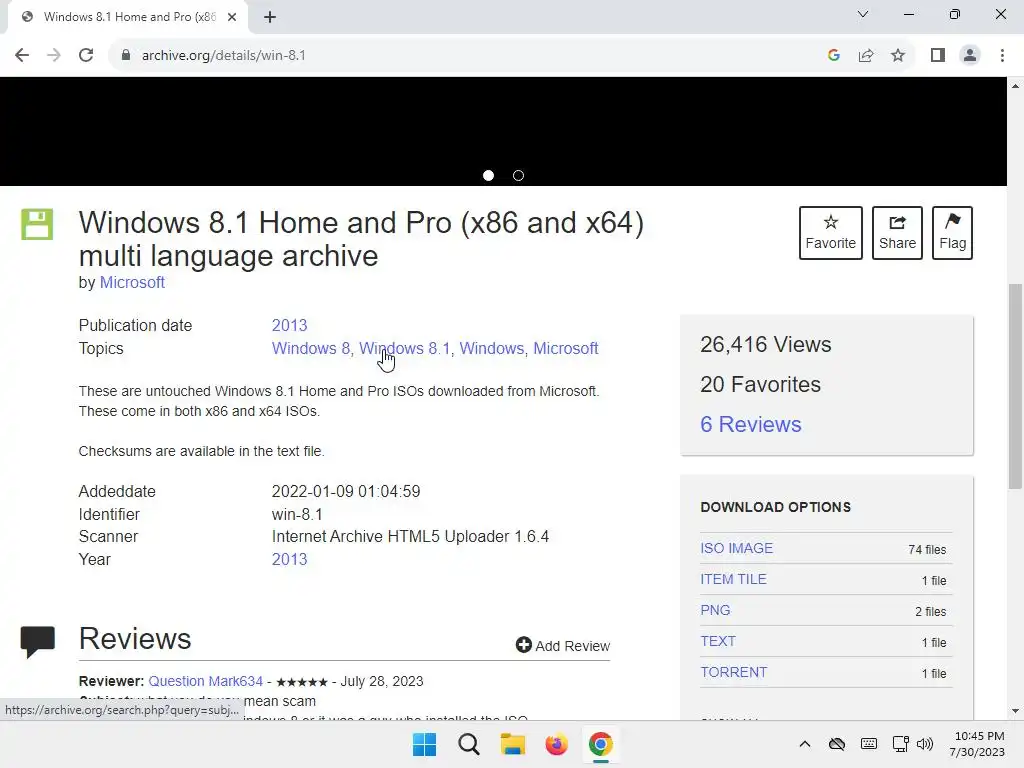Screen dimensions: 1024x768
Task: Open taskbar Search
Action: [x=468, y=744]
